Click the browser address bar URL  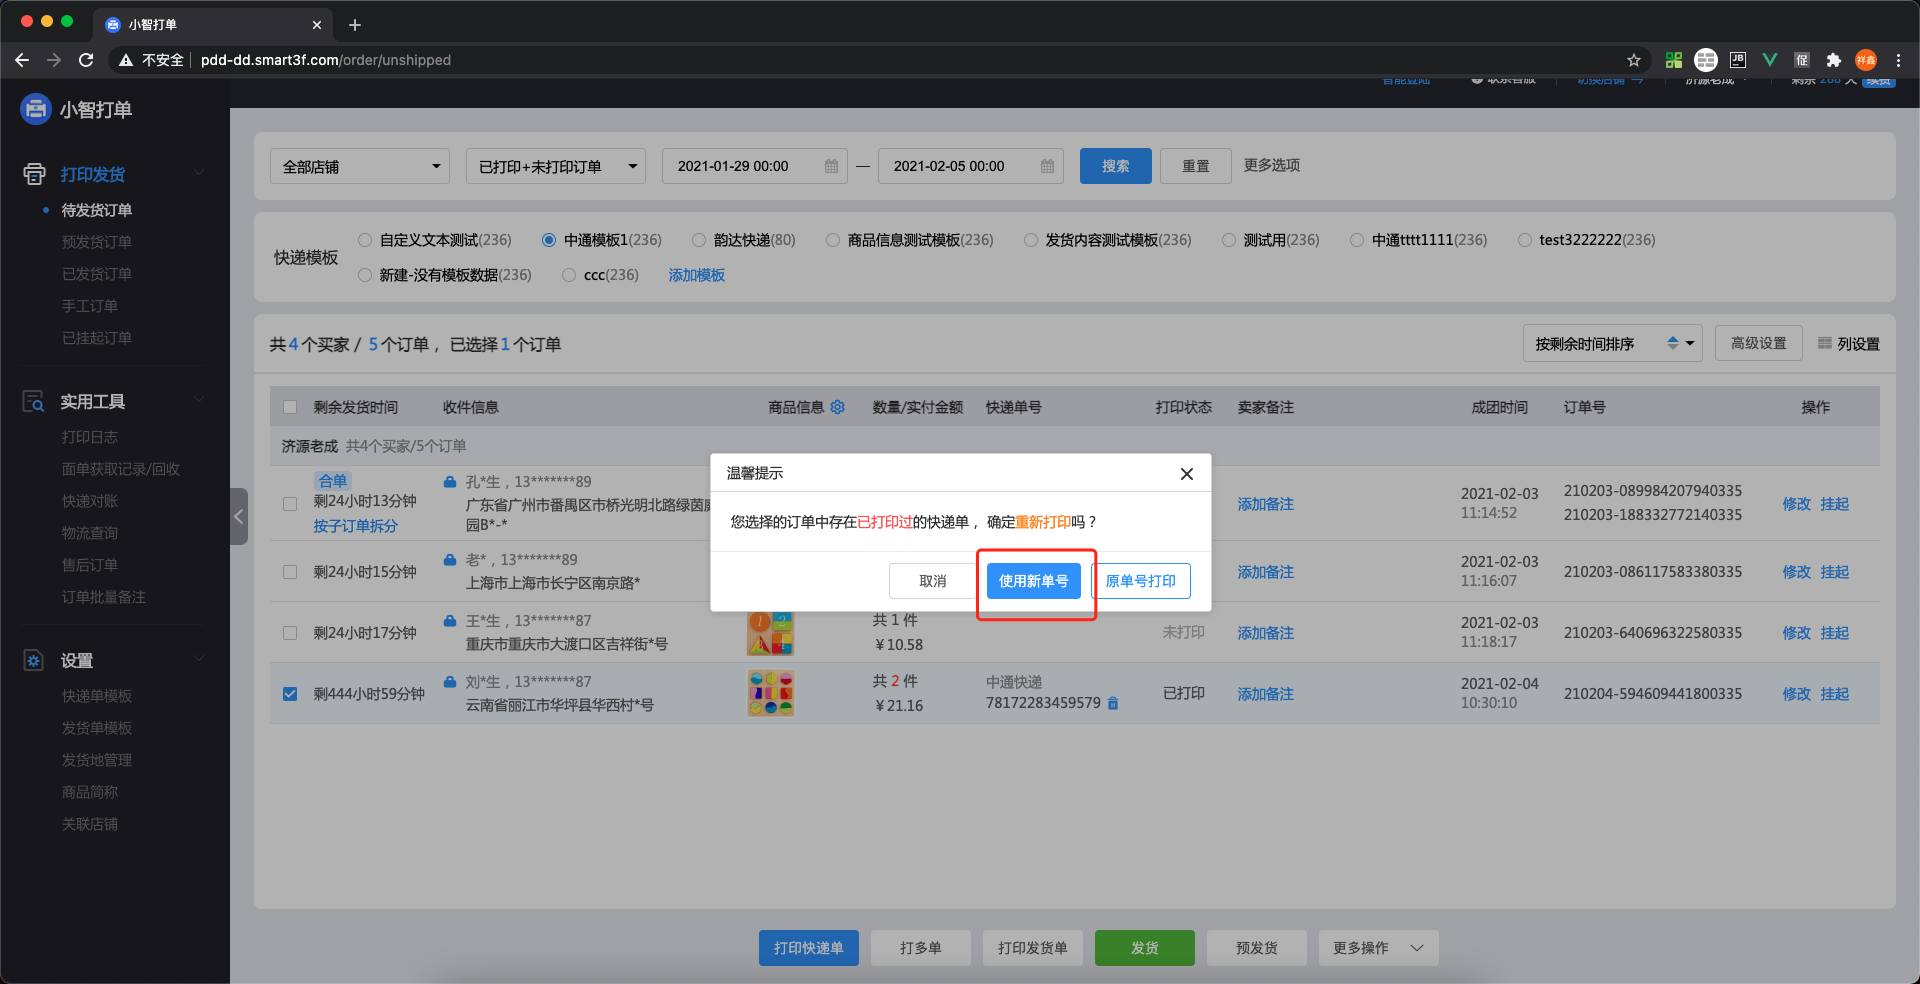[x=326, y=60]
